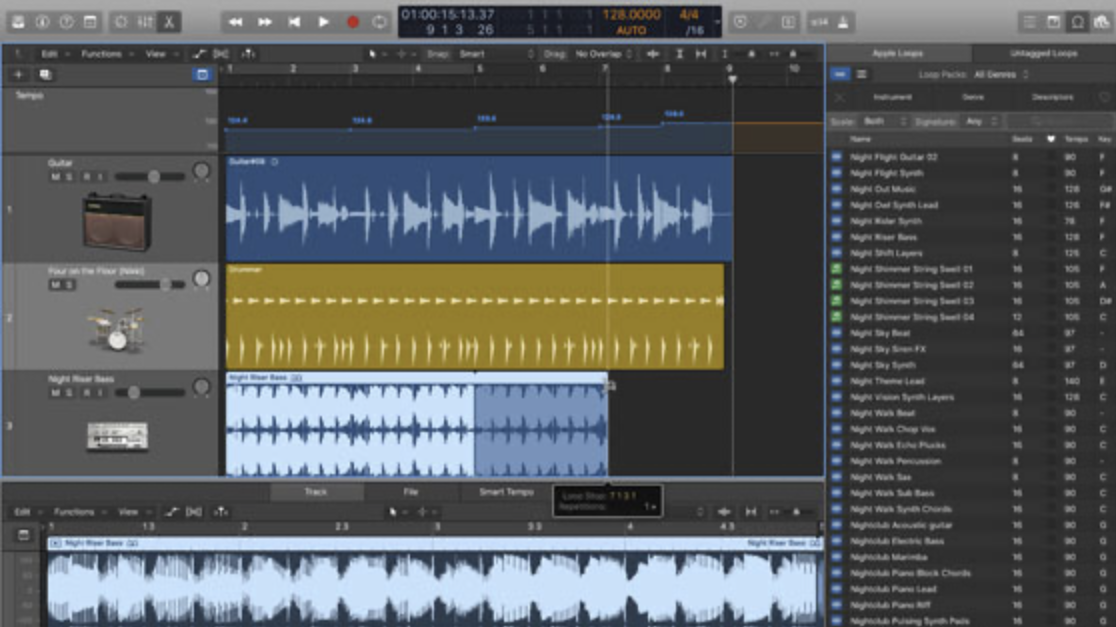1116x627 pixels.
Task: Switch to the Apple Loops tab
Action: click(x=897, y=53)
